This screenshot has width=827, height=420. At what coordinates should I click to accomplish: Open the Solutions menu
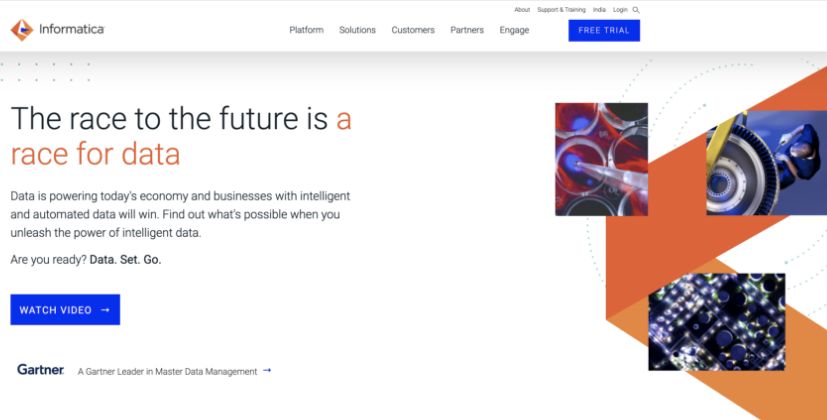point(357,30)
